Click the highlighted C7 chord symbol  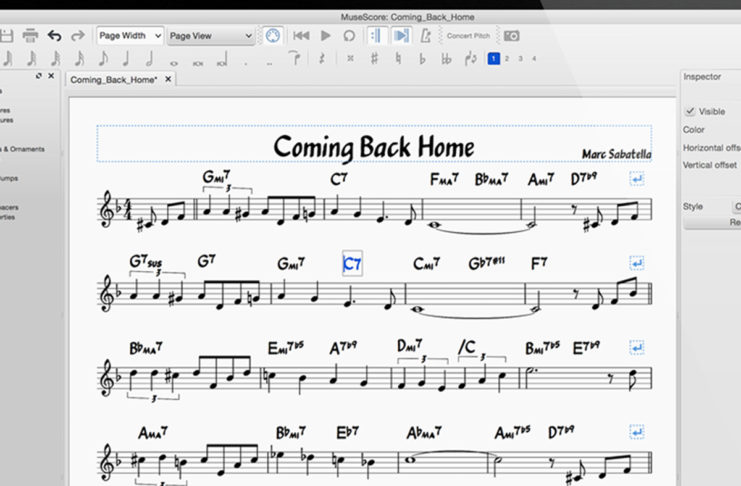pos(352,264)
